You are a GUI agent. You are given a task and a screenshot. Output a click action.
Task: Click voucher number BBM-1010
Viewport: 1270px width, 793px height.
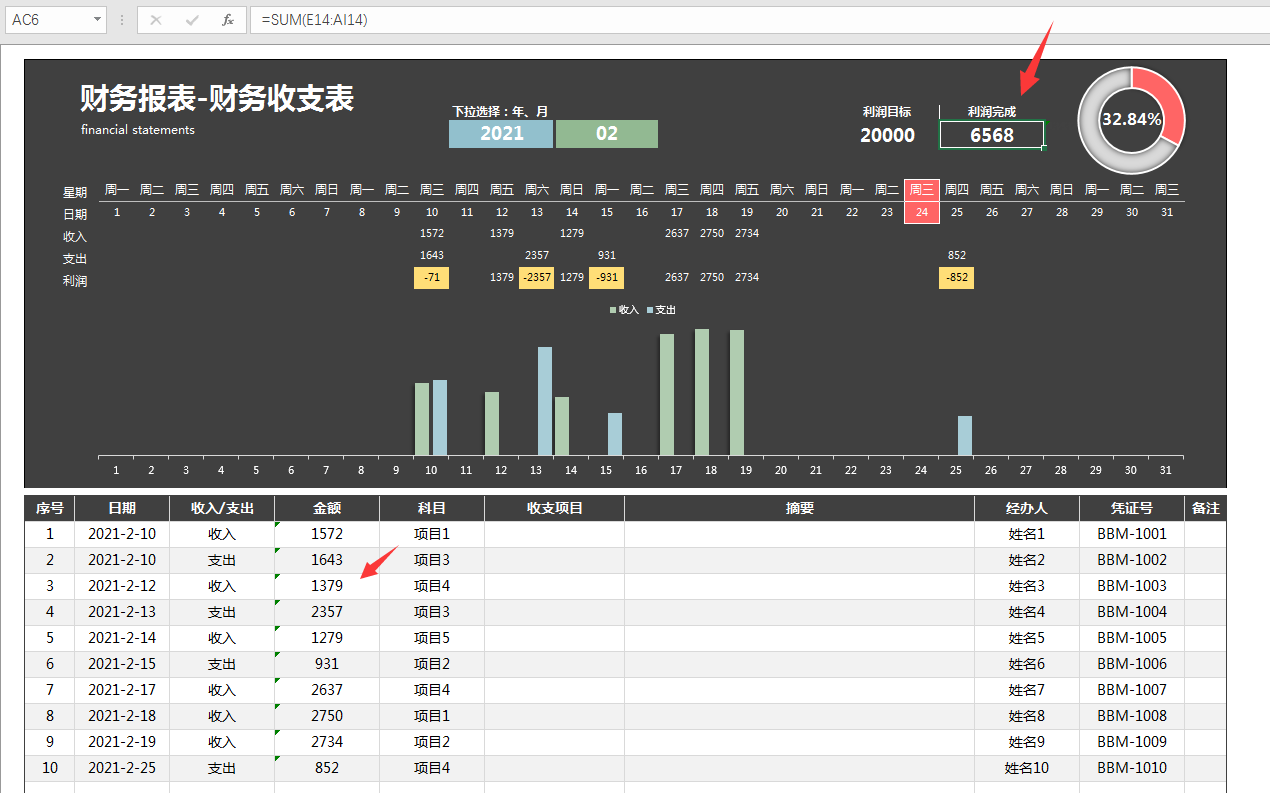click(1132, 768)
